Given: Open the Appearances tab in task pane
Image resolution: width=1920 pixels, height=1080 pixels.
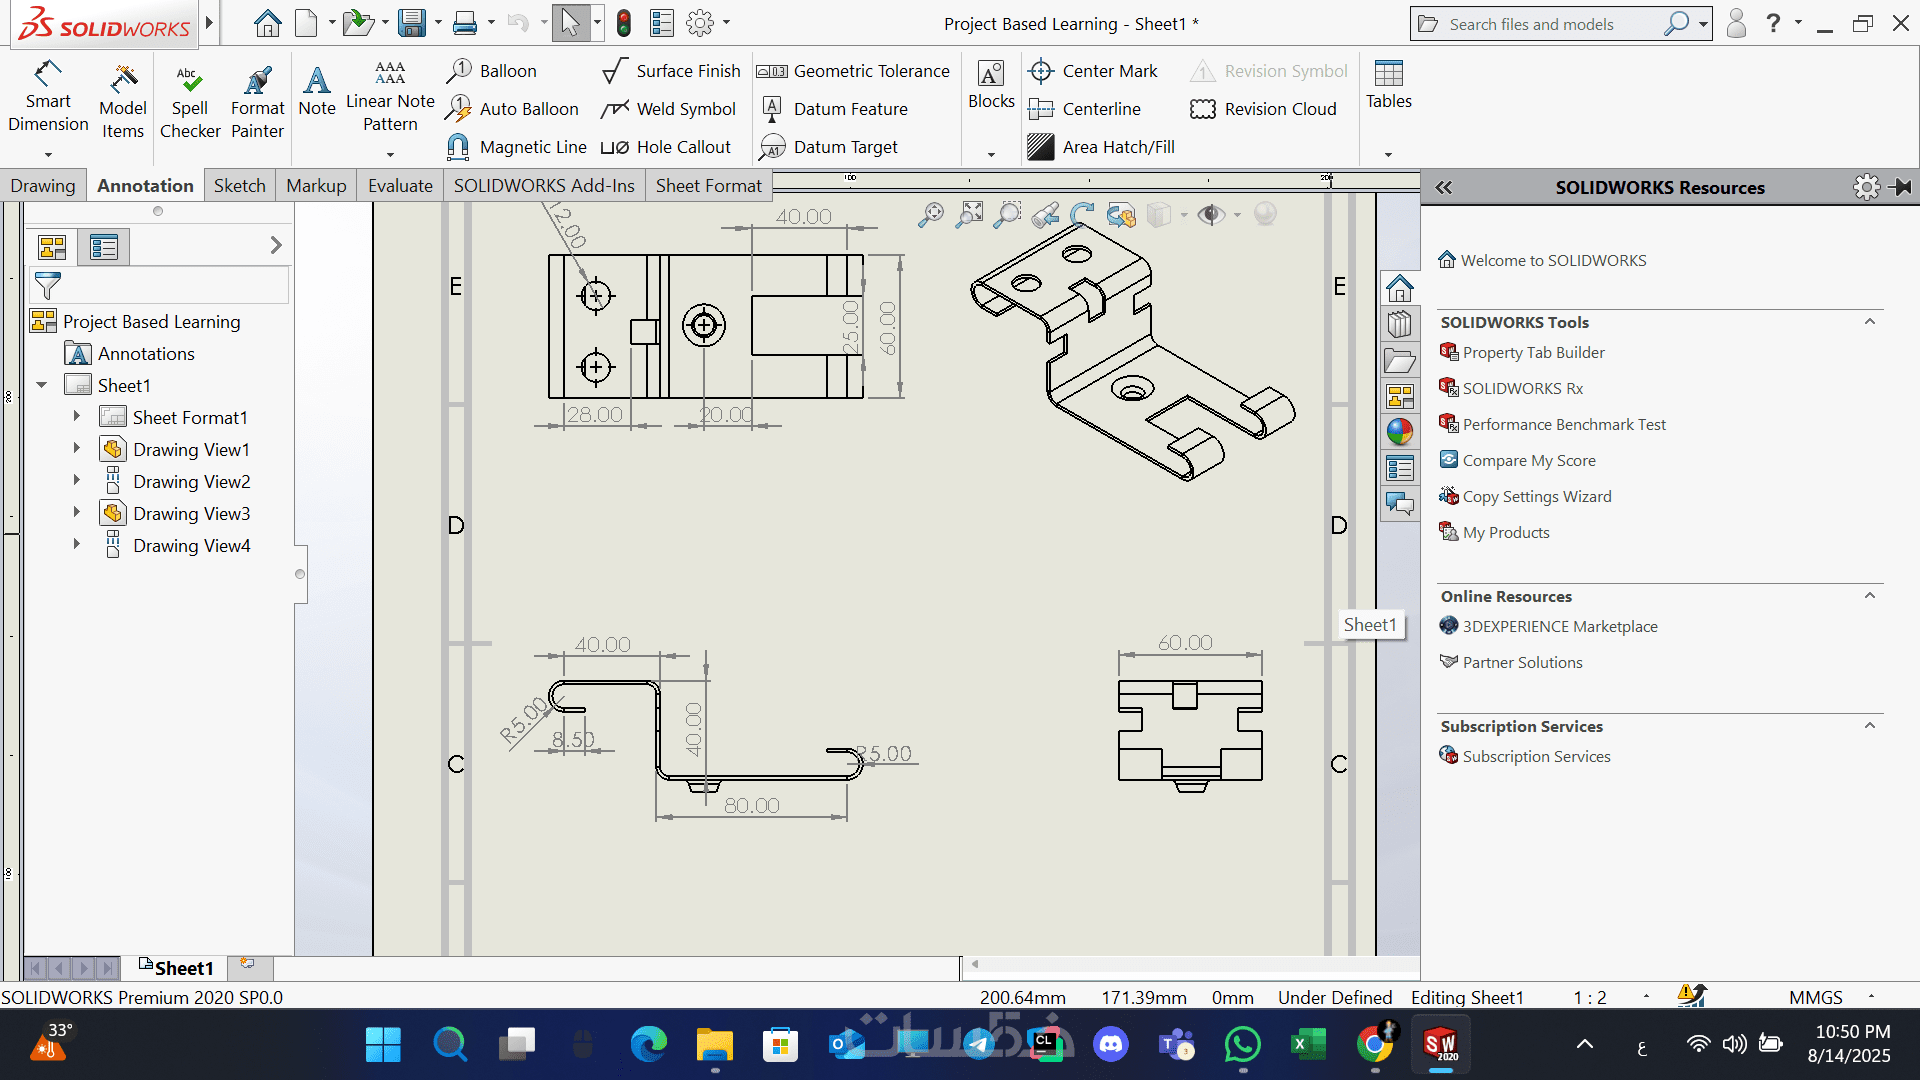Looking at the screenshot, I should (x=1400, y=432).
